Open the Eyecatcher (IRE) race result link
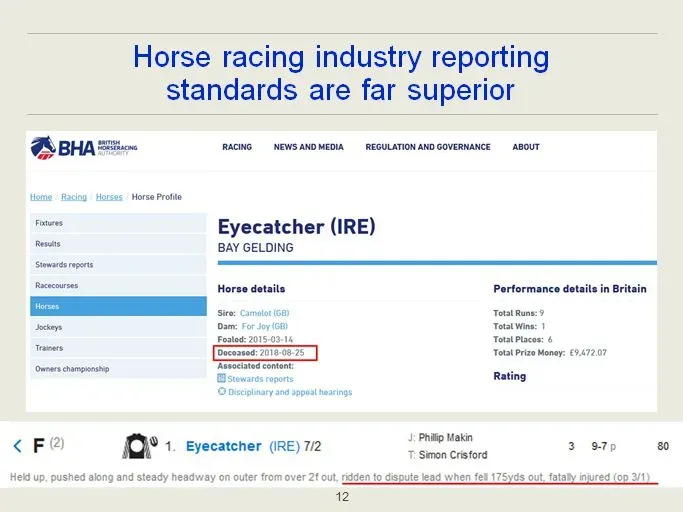 coord(243,446)
